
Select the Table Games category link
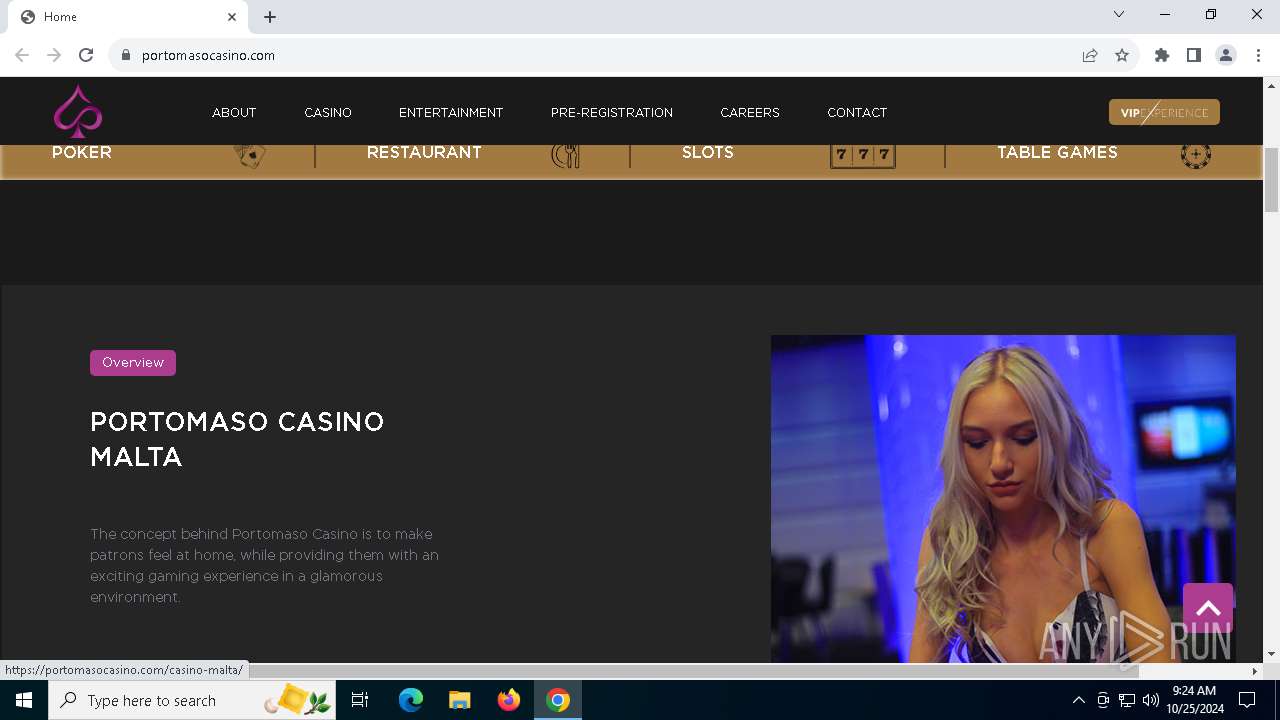click(1057, 152)
